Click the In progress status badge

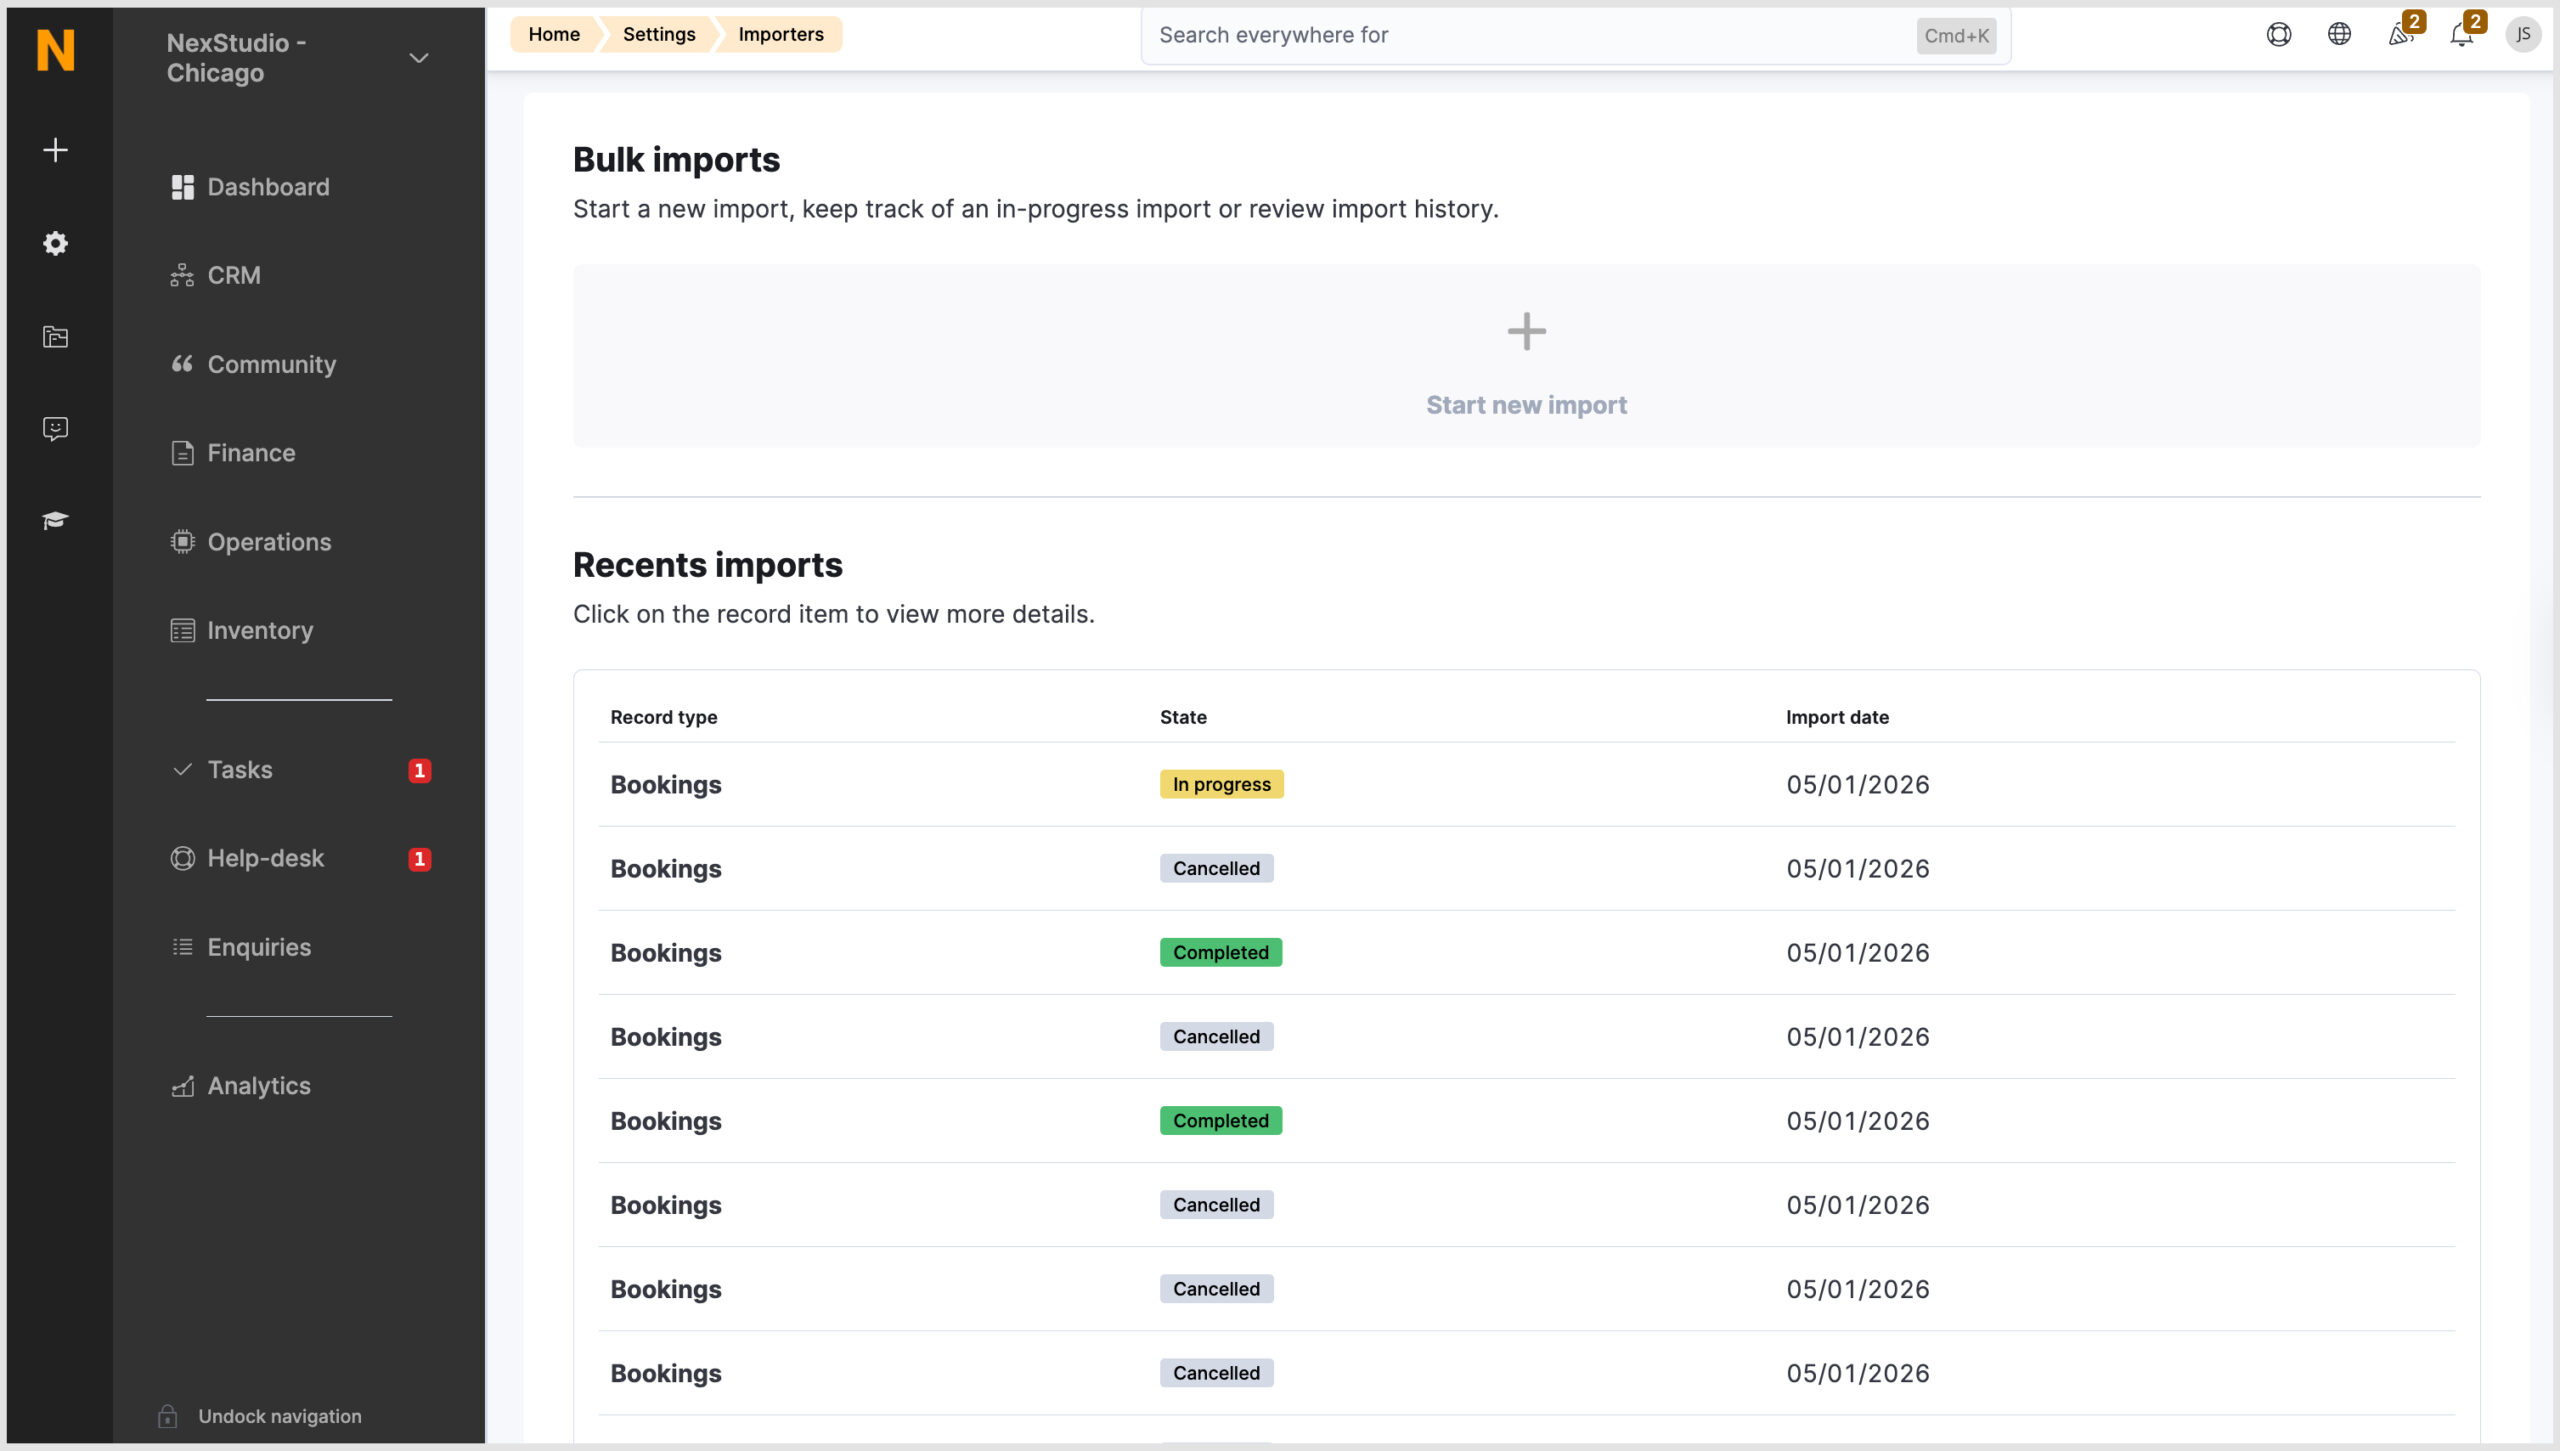point(1220,784)
